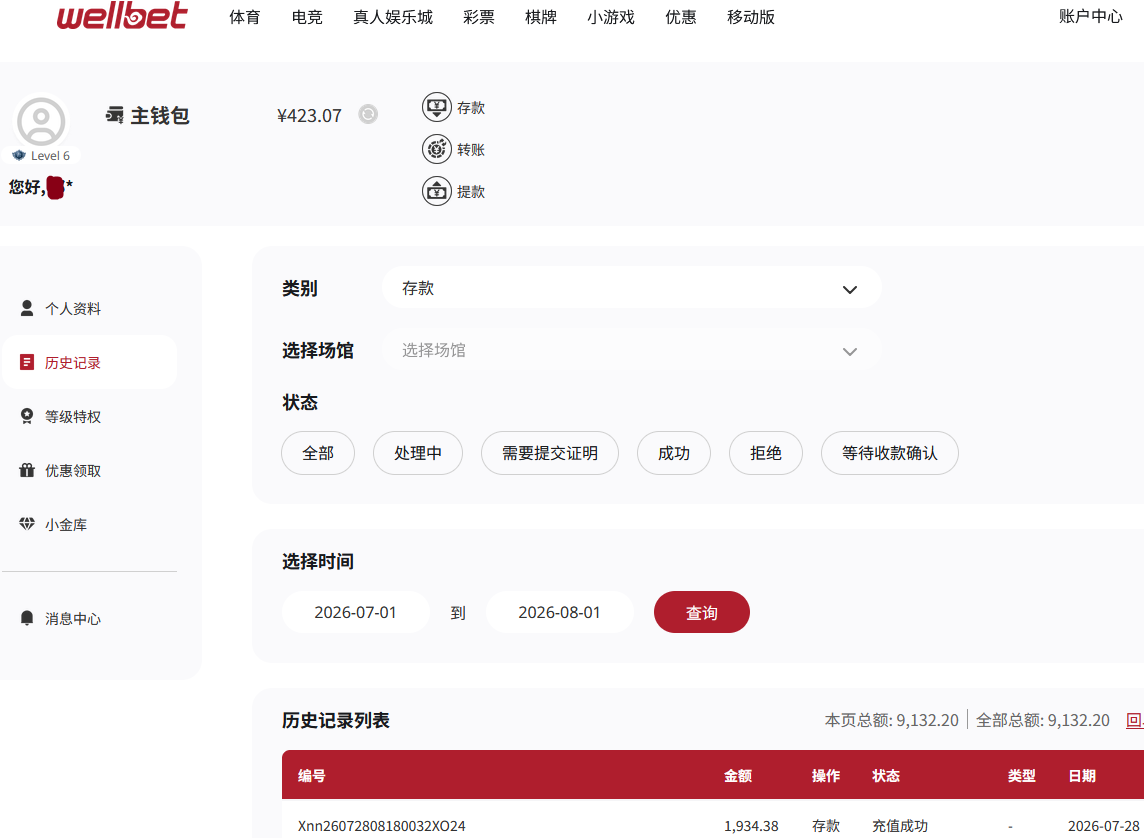This screenshot has height=838, width=1144.
Task: Select the 拒绝 status filter
Action: point(766,453)
